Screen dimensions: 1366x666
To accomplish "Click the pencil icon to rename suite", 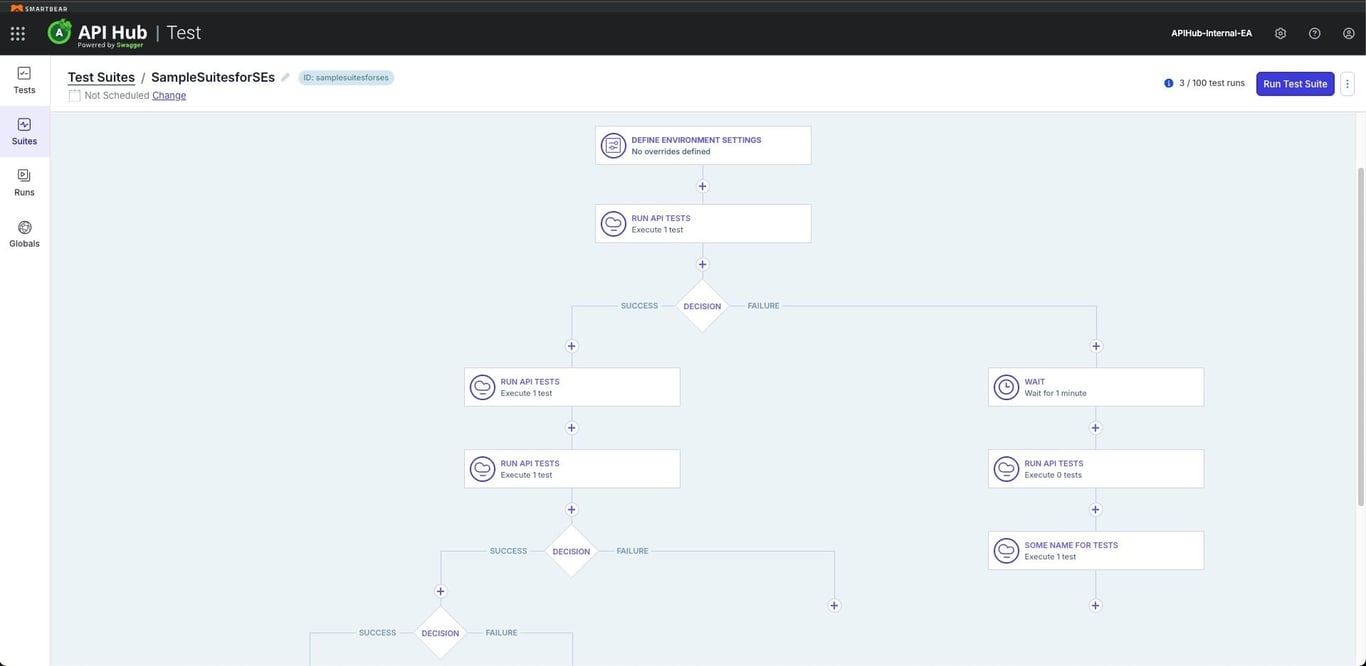I will [285, 77].
